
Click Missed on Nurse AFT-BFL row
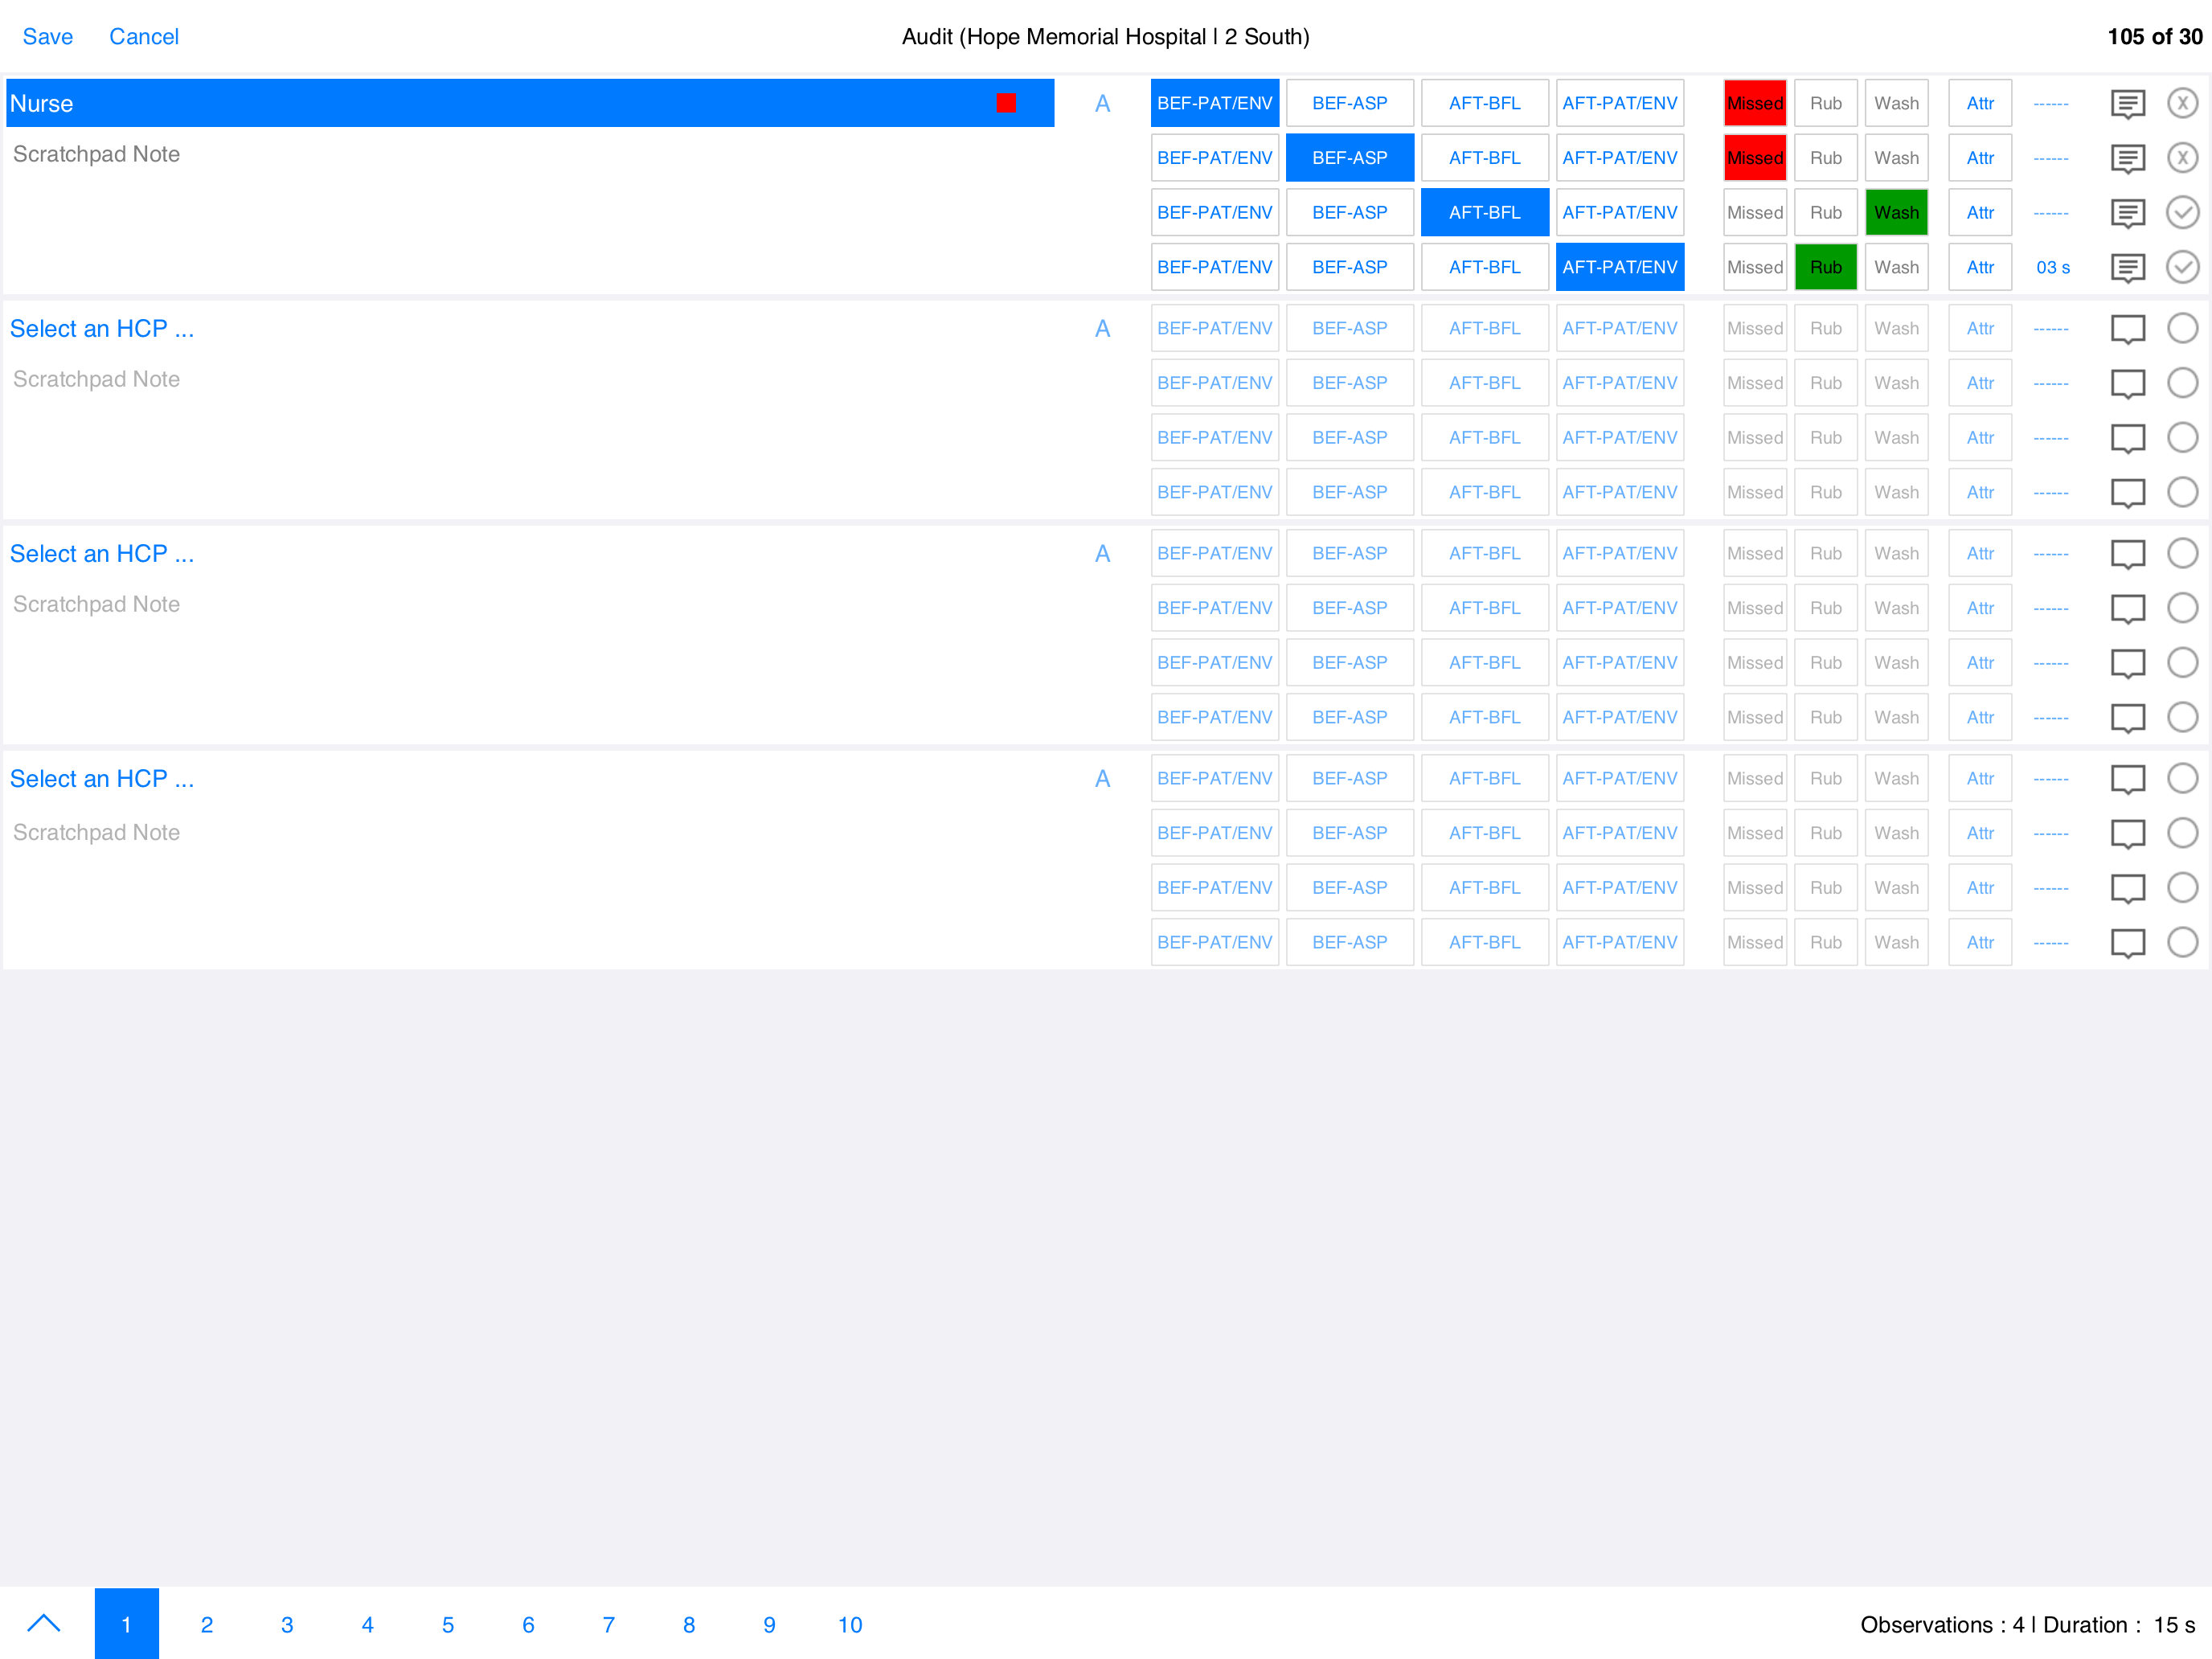[1755, 213]
